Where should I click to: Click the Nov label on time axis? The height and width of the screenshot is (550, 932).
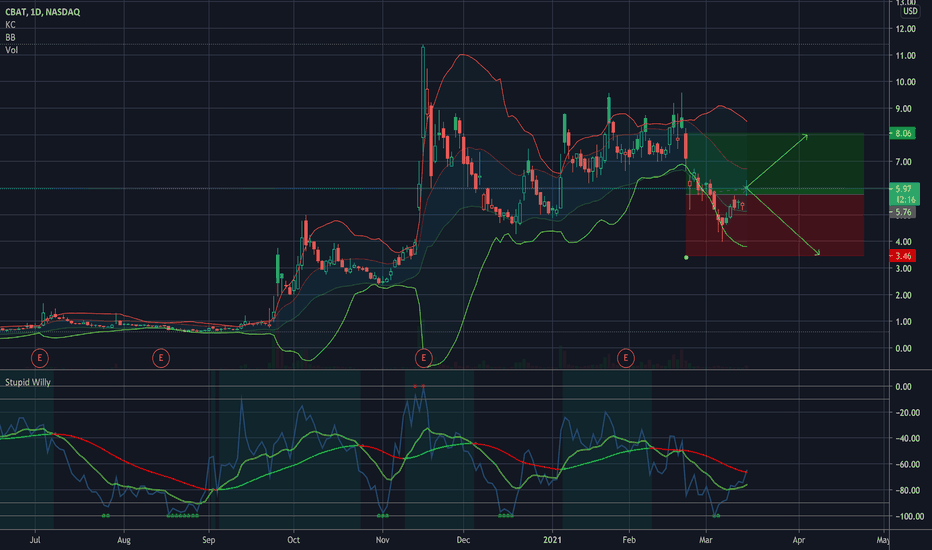tap(382, 540)
